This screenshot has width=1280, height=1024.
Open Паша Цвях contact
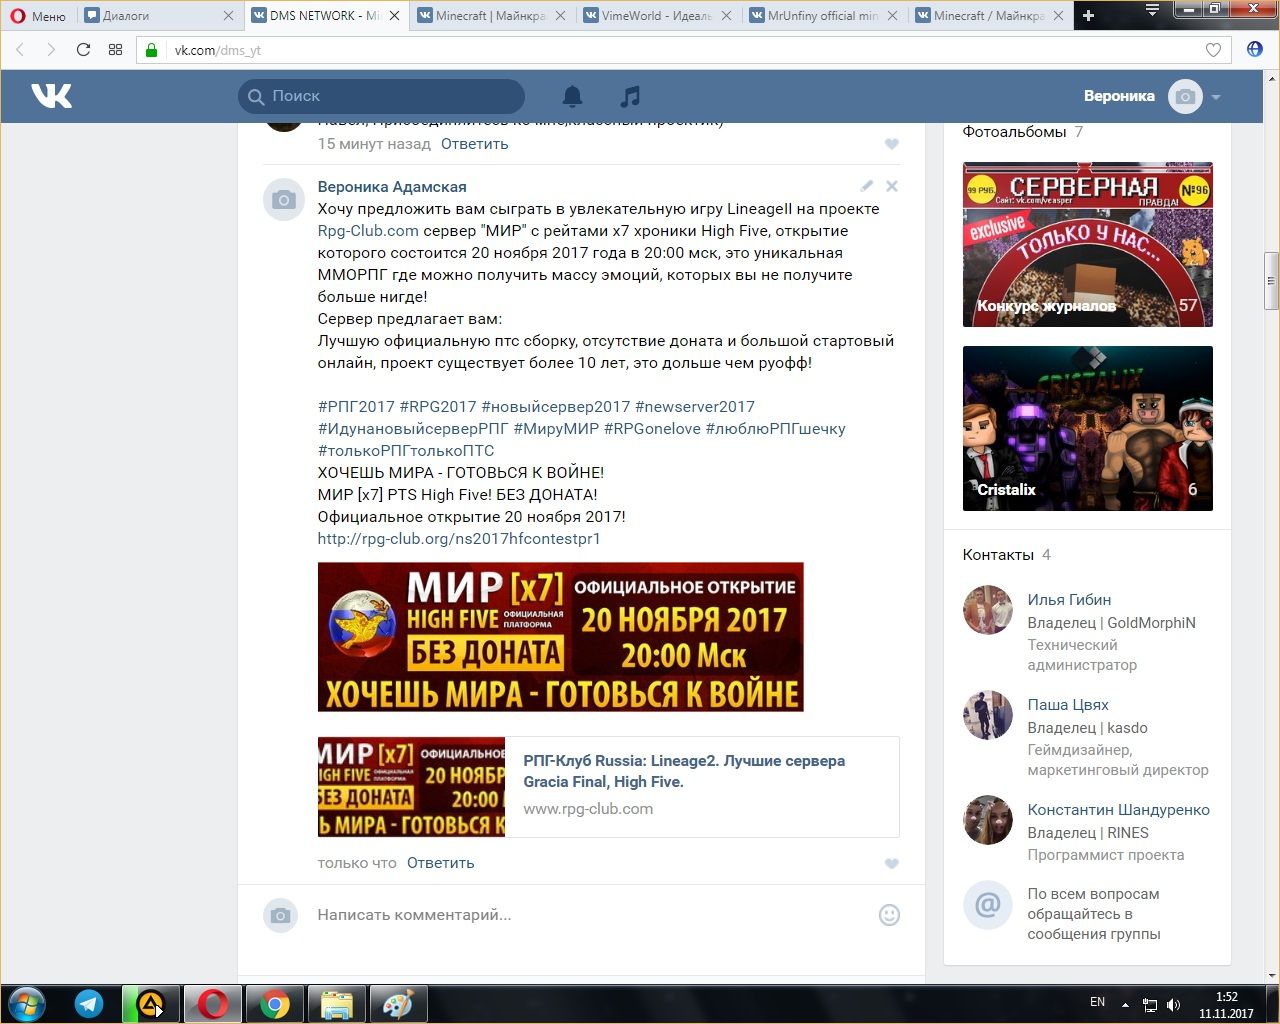pyautogui.click(x=1068, y=705)
